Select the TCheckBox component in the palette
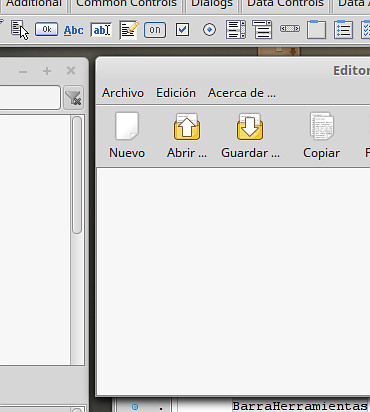Viewport: 370px width, 412px height. [x=182, y=30]
